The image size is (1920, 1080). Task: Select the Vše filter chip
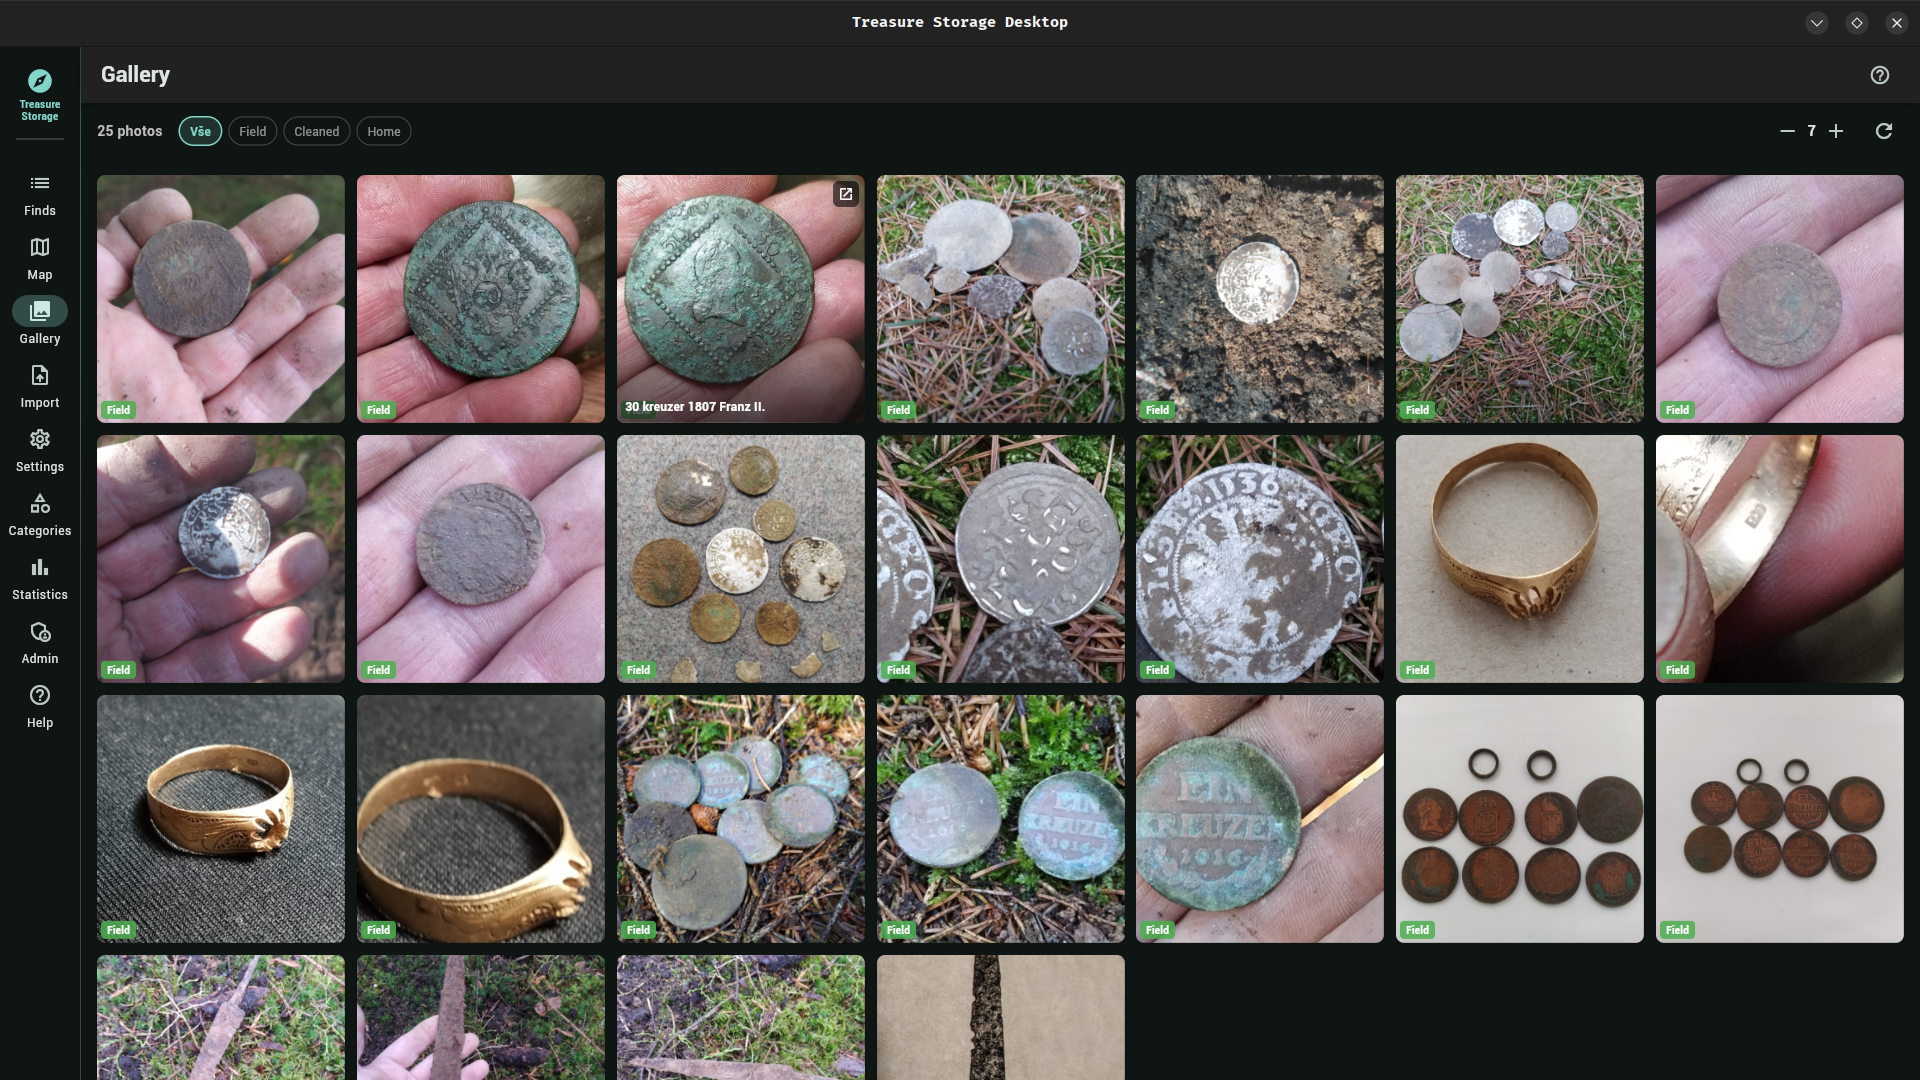tap(200, 131)
